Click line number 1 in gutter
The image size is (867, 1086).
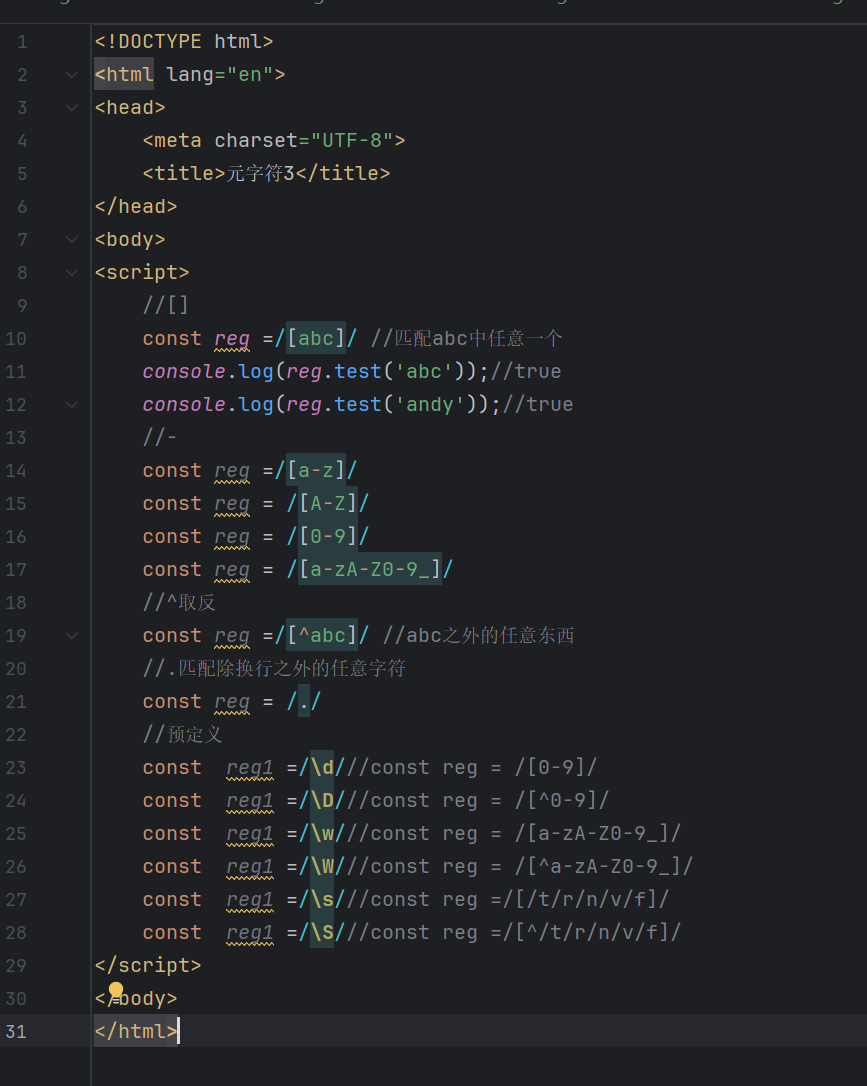(x=22, y=42)
